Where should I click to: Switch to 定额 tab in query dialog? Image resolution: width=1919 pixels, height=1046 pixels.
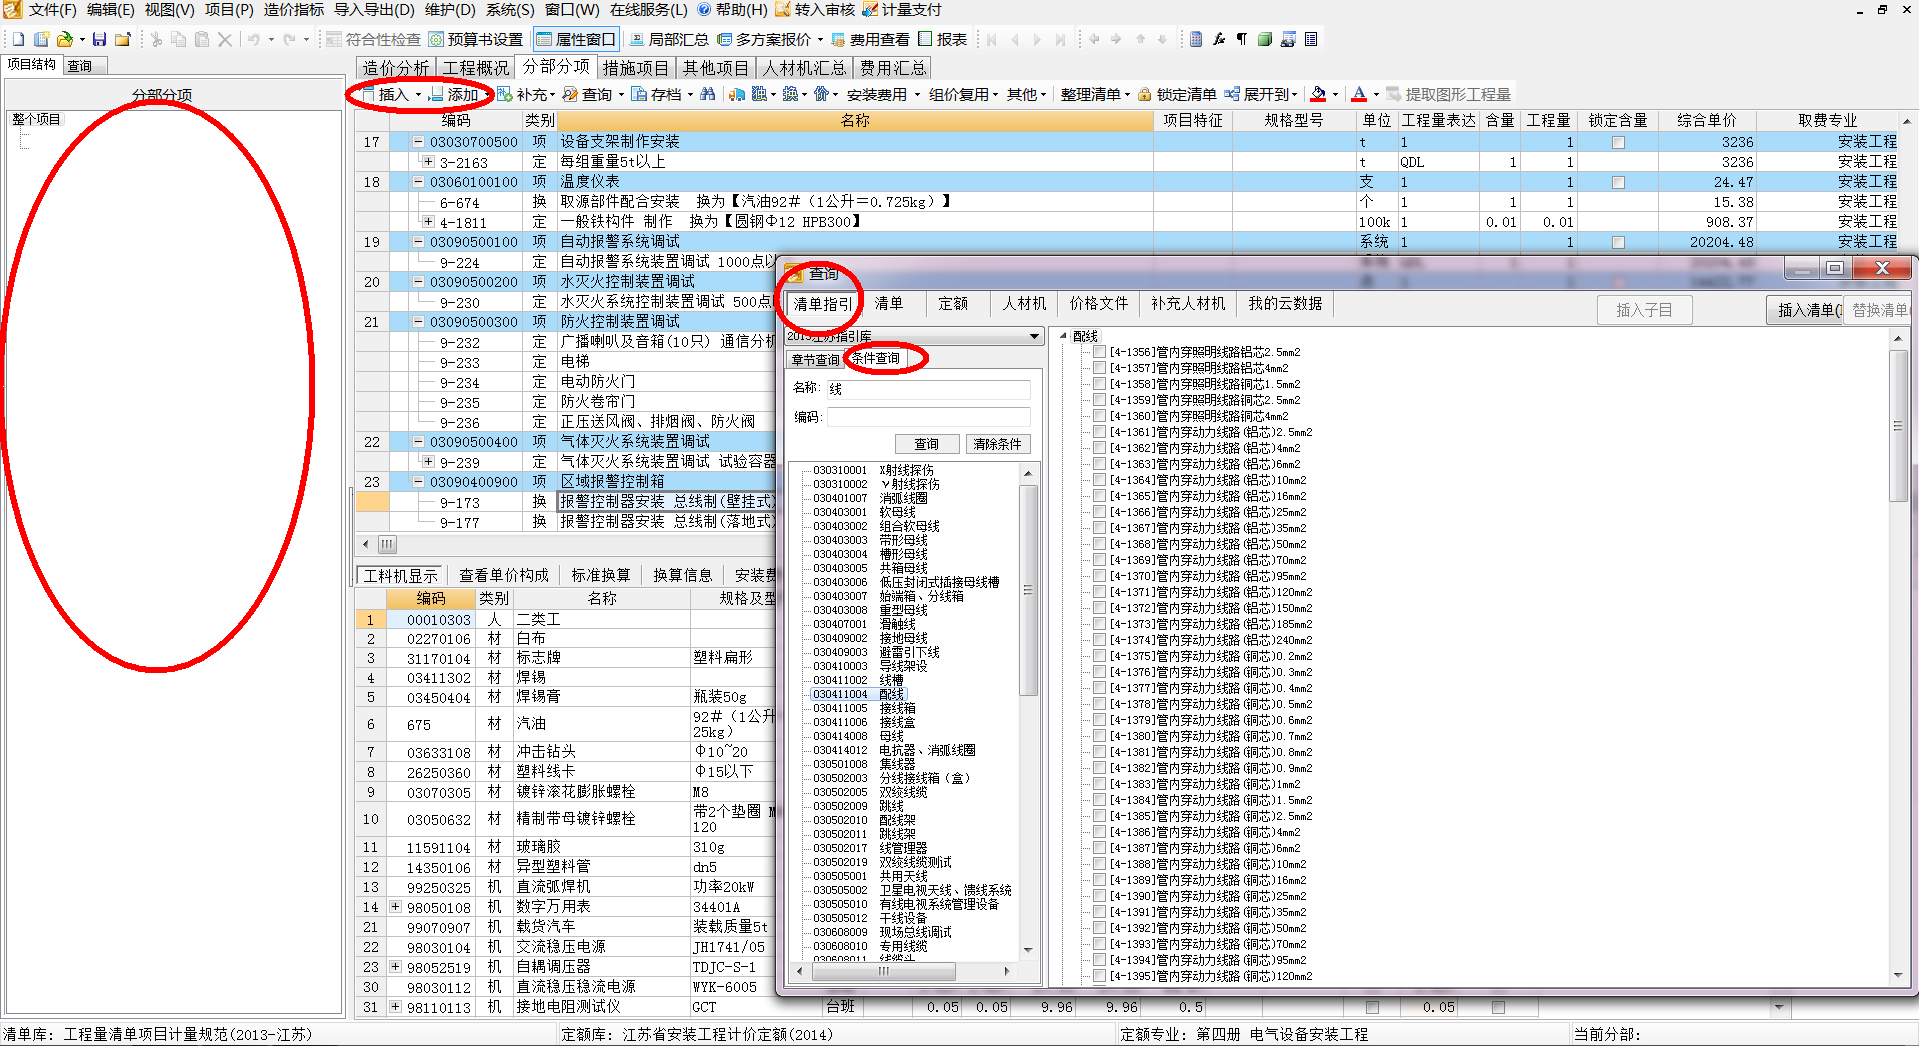click(953, 304)
